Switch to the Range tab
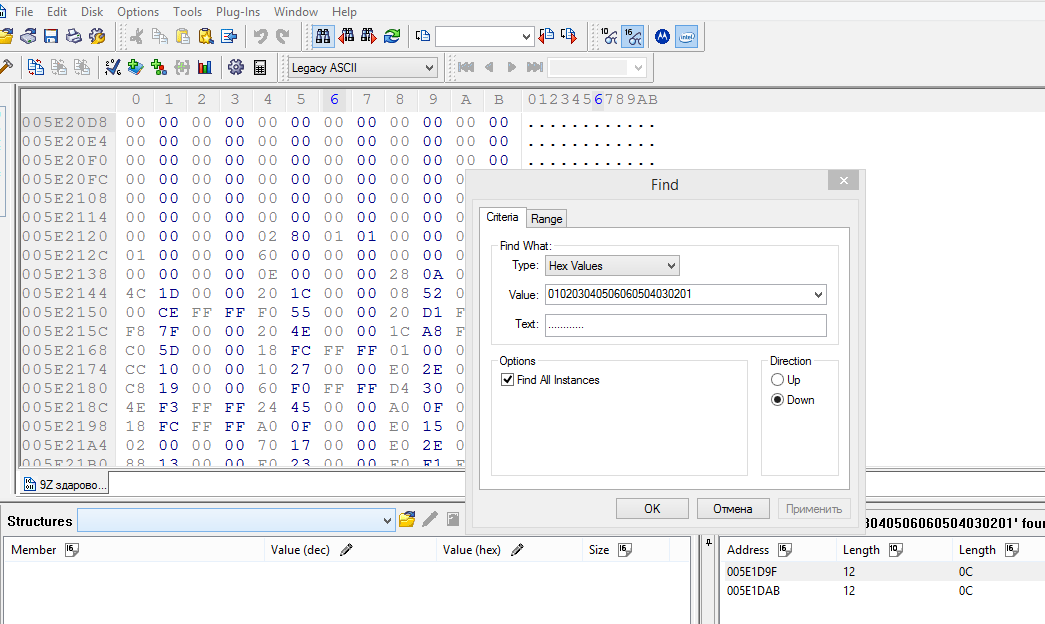Viewport: 1045px width, 624px height. coord(546,219)
